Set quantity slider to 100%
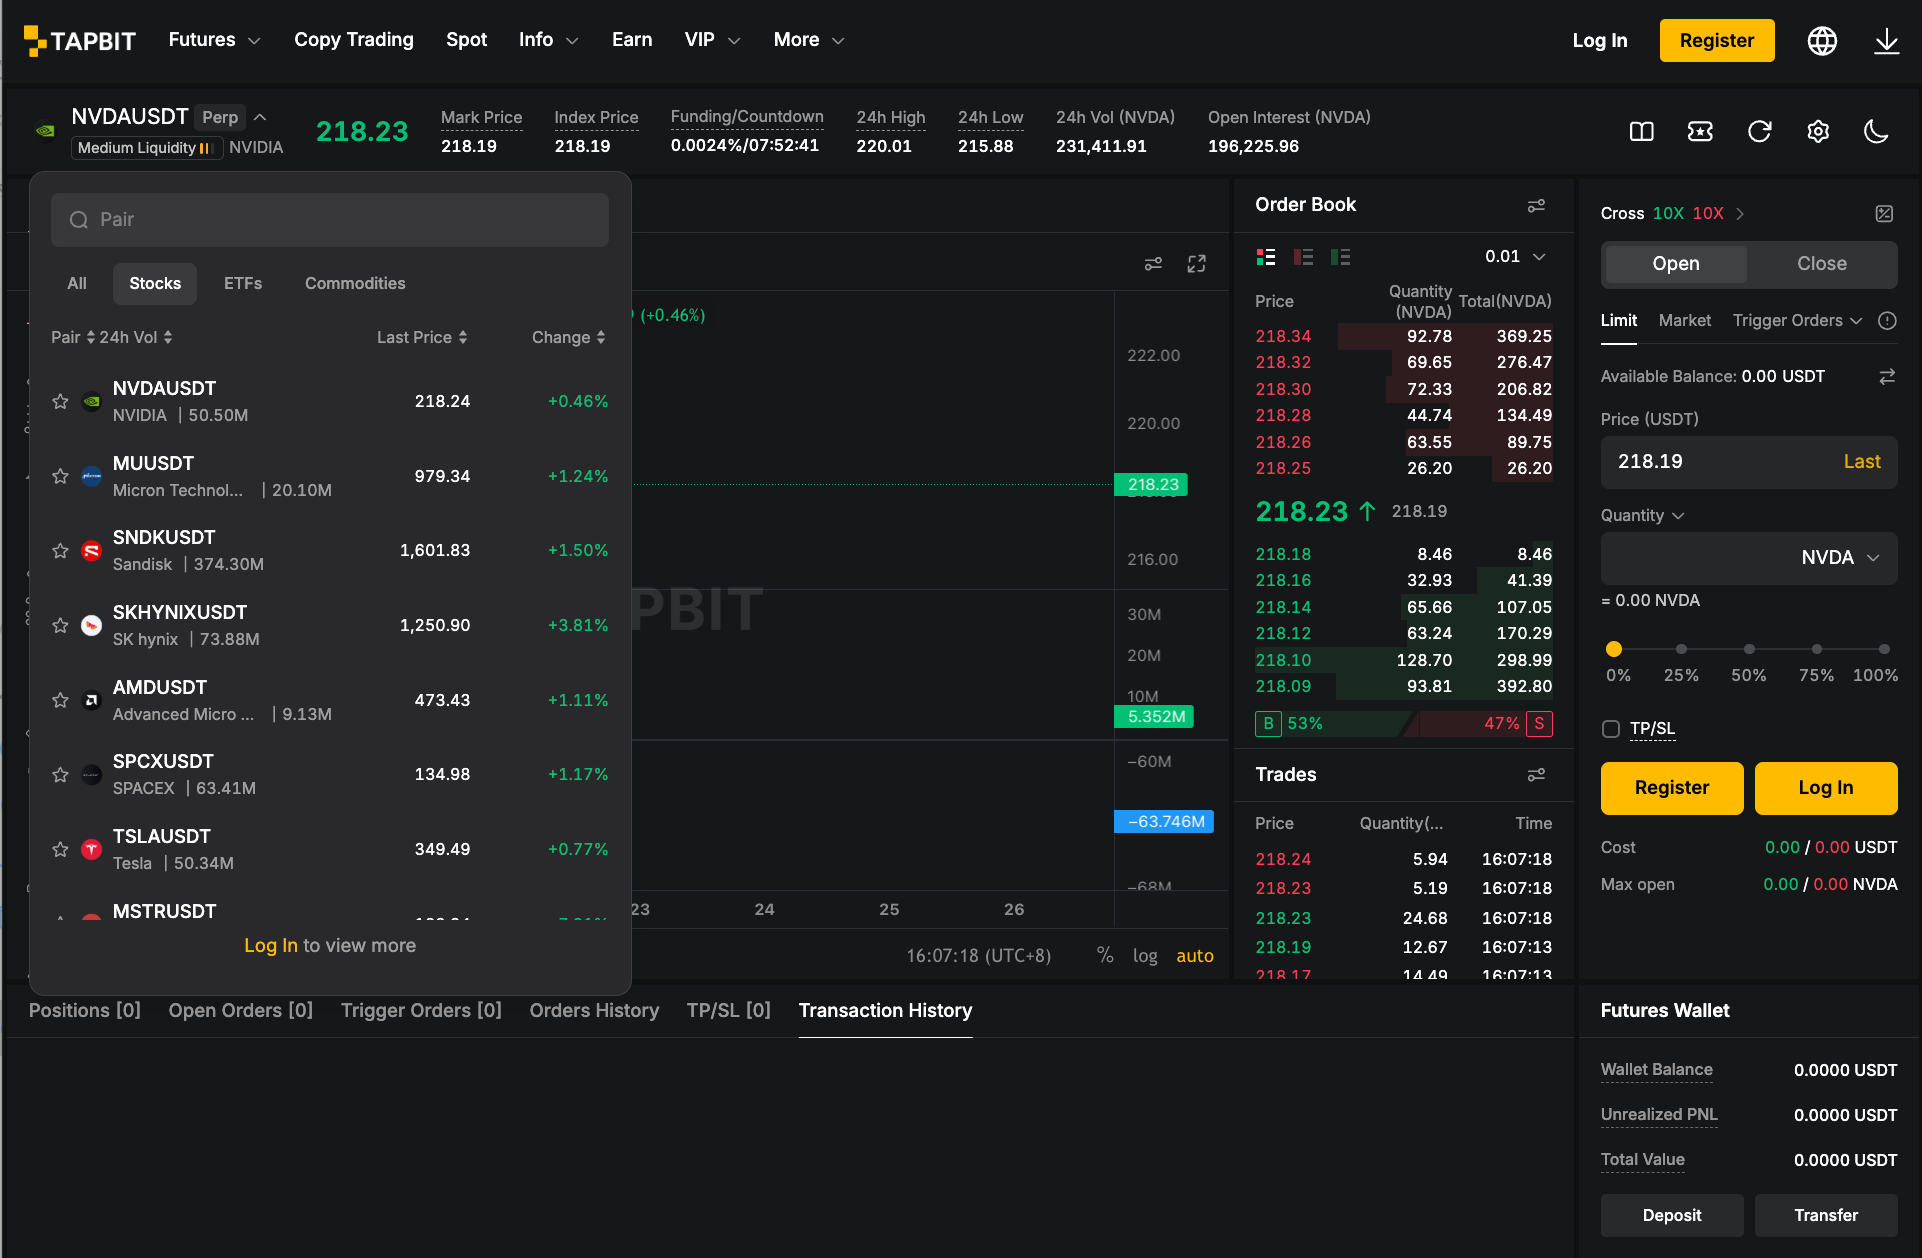 coord(1884,650)
